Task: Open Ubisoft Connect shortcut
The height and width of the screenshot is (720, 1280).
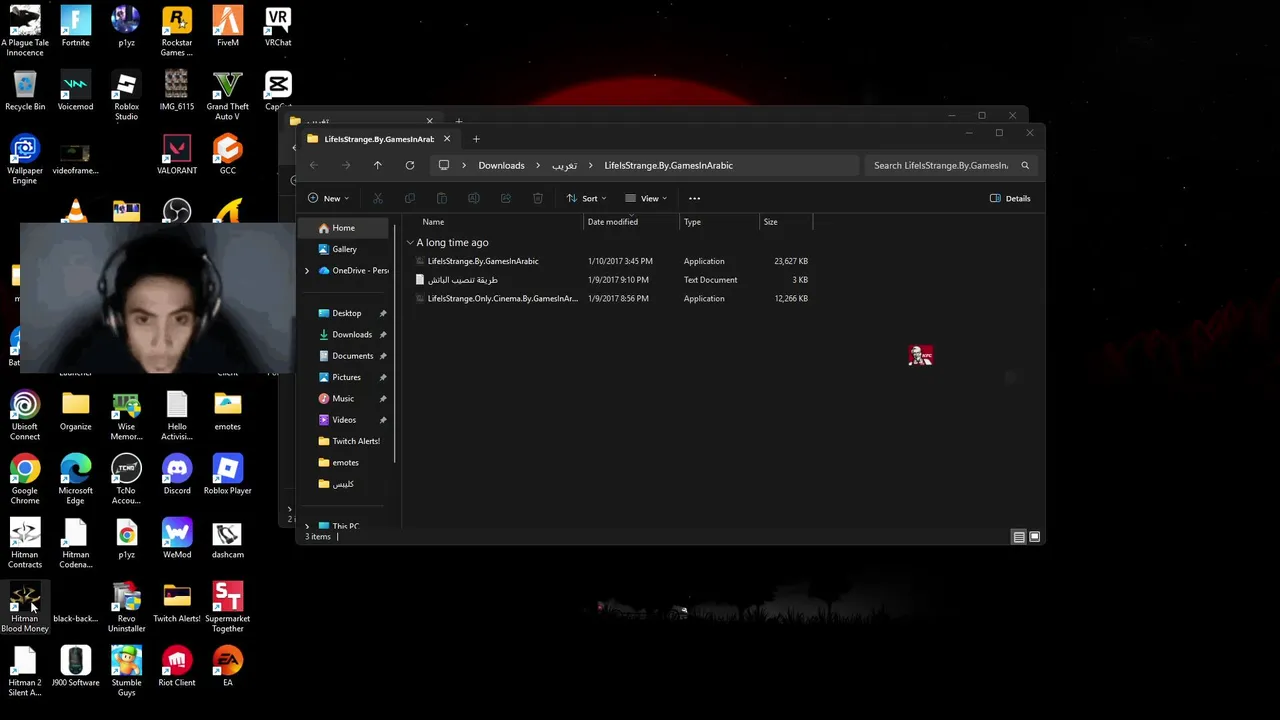Action: (x=25, y=416)
